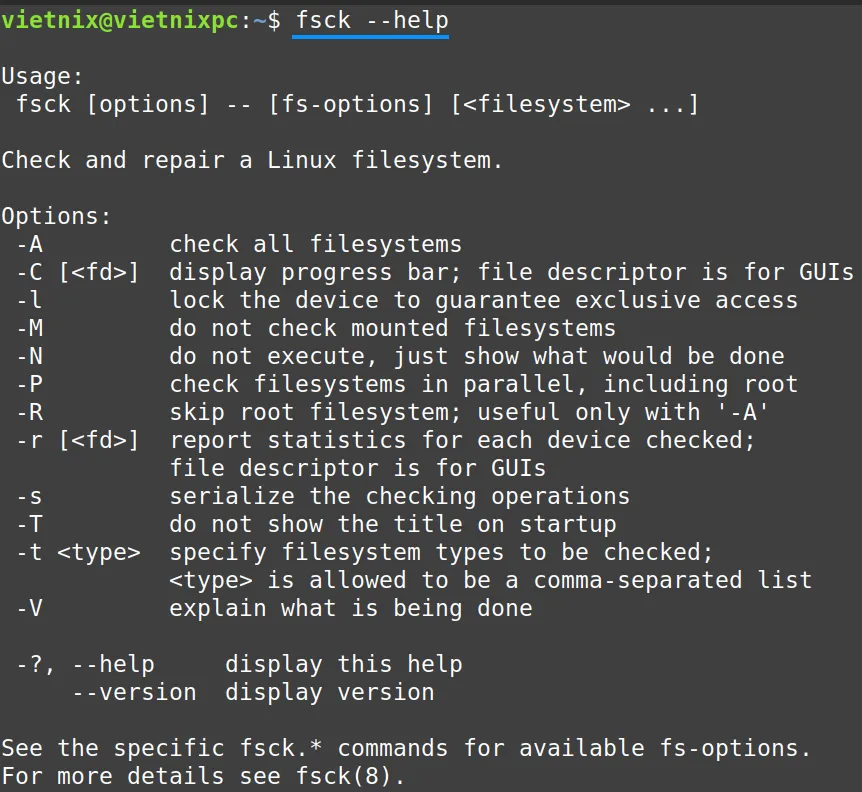
Task: Click the -l lock device option line
Action: (407, 300)
